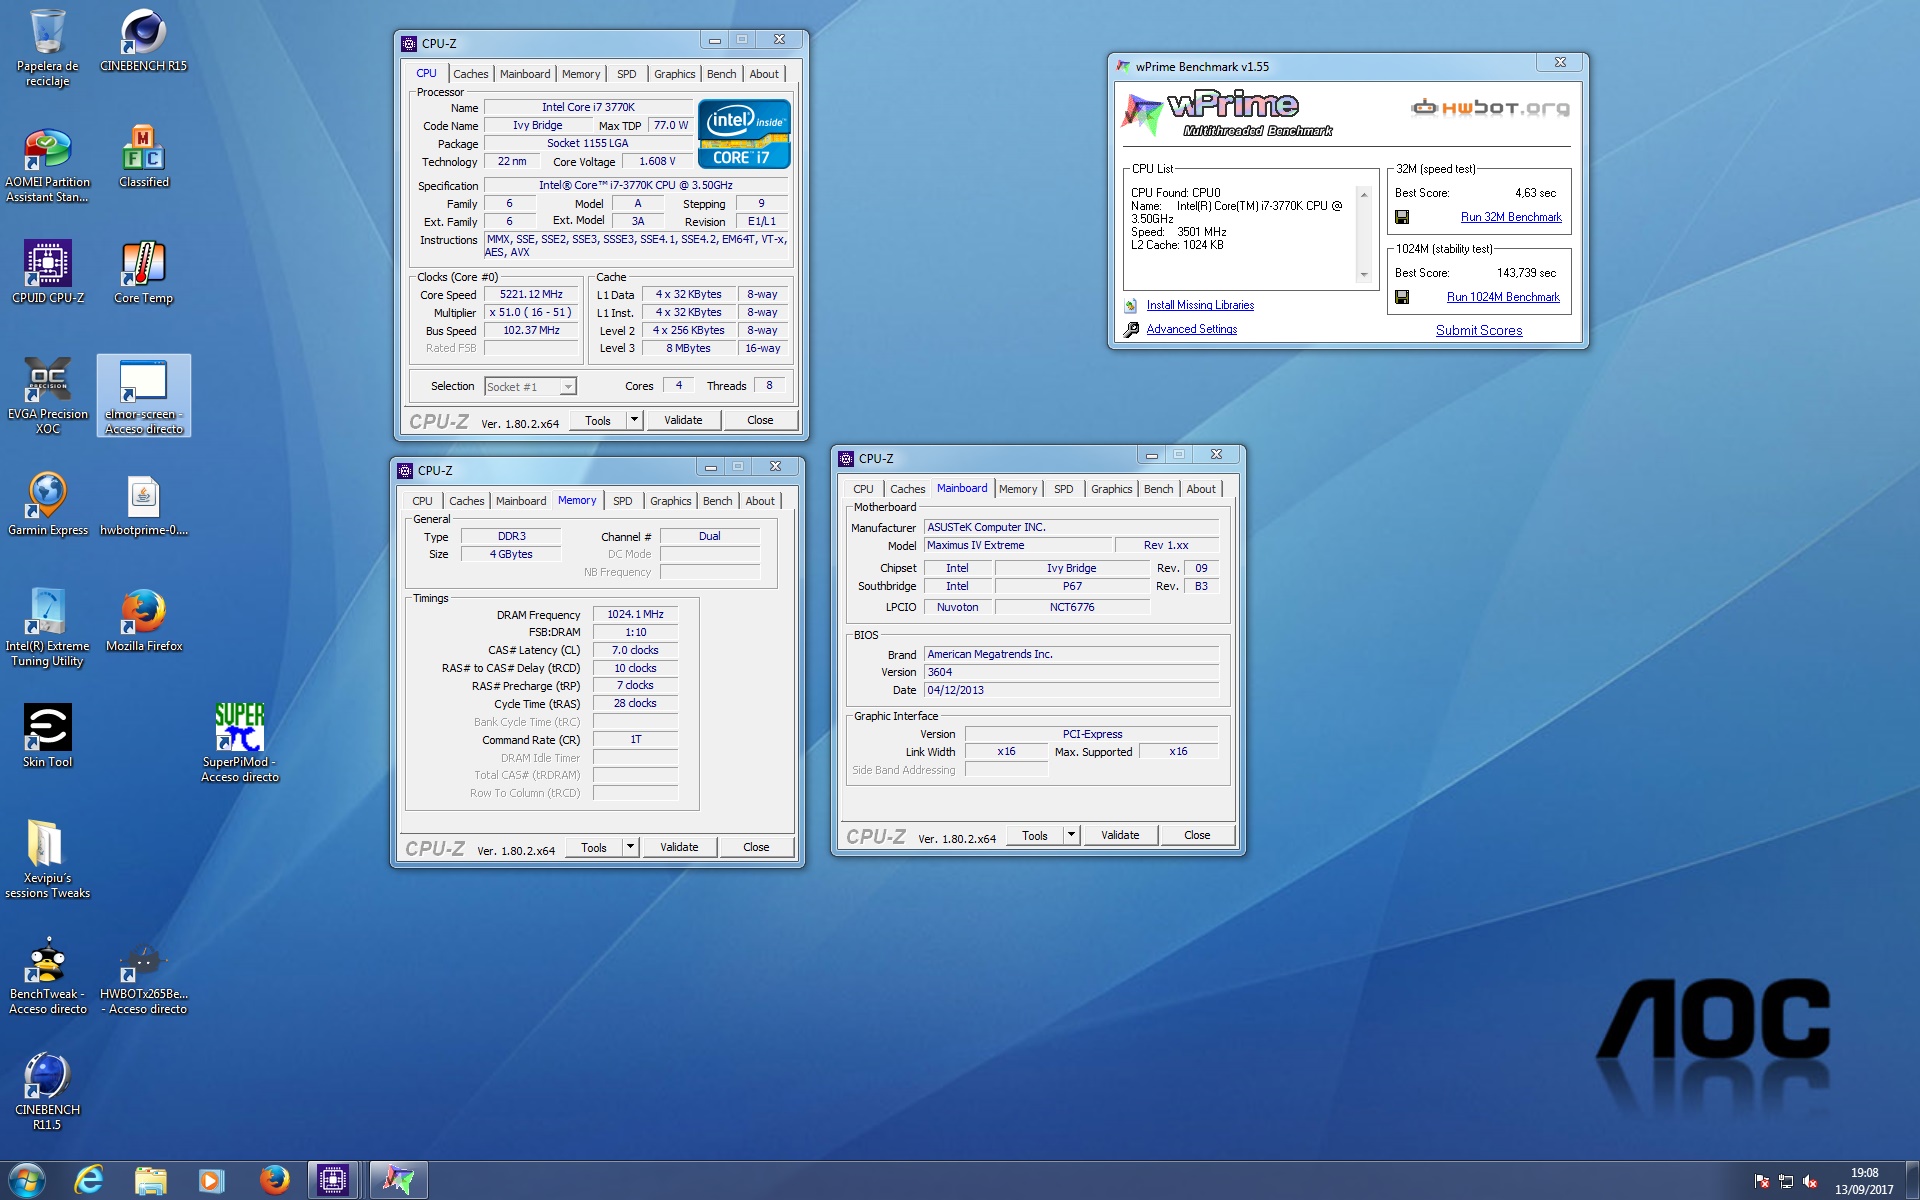Open Socket #1 selection dropdown
The width and height of the screenshot is (1920, 1200).
[530, 386]
